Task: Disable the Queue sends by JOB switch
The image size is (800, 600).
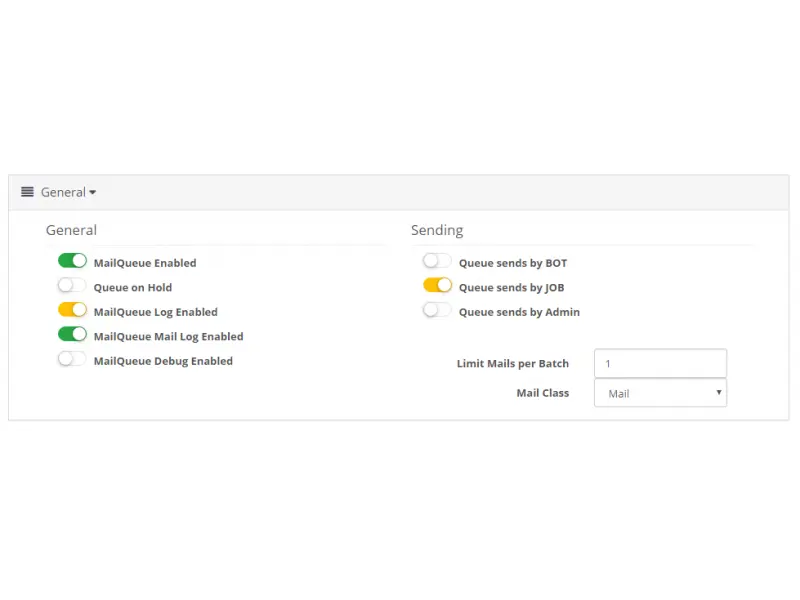Action: [x=437, y=285]
